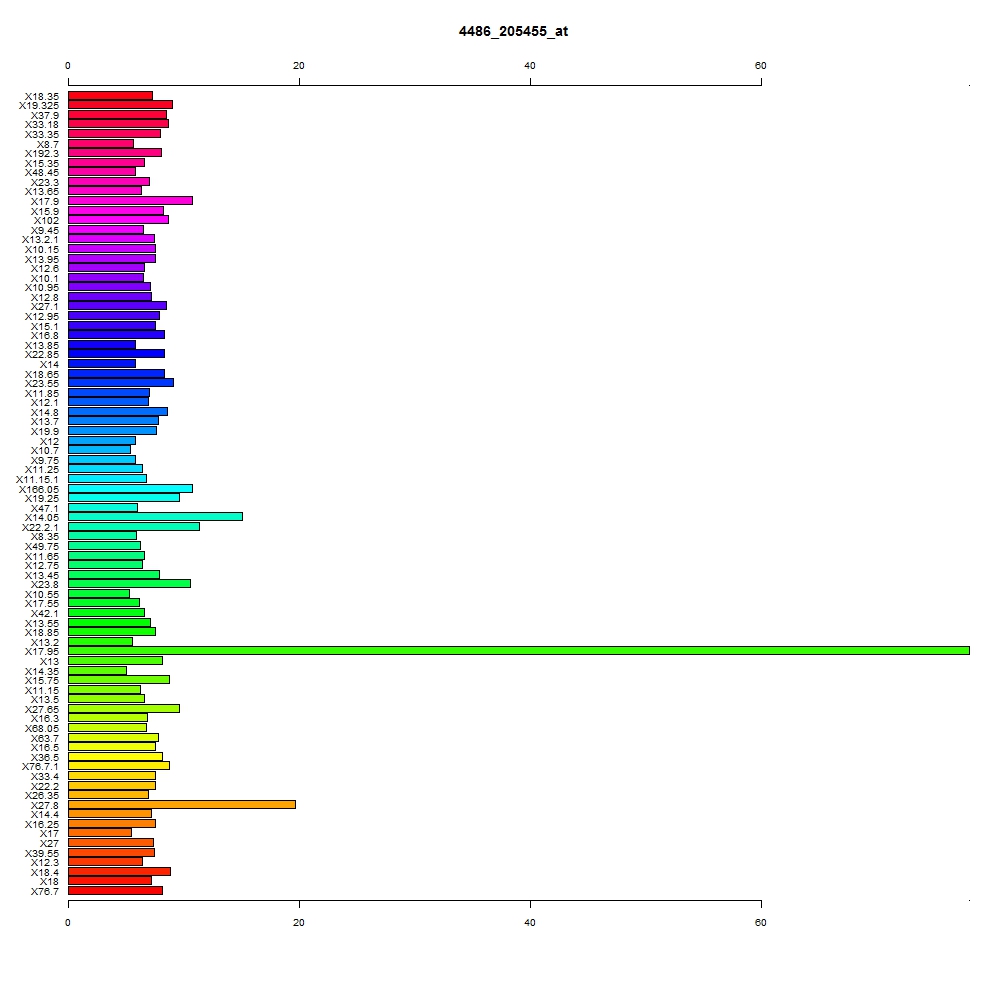
Task: Click the 0 tick on bottom axis
Action: point(68,923)
